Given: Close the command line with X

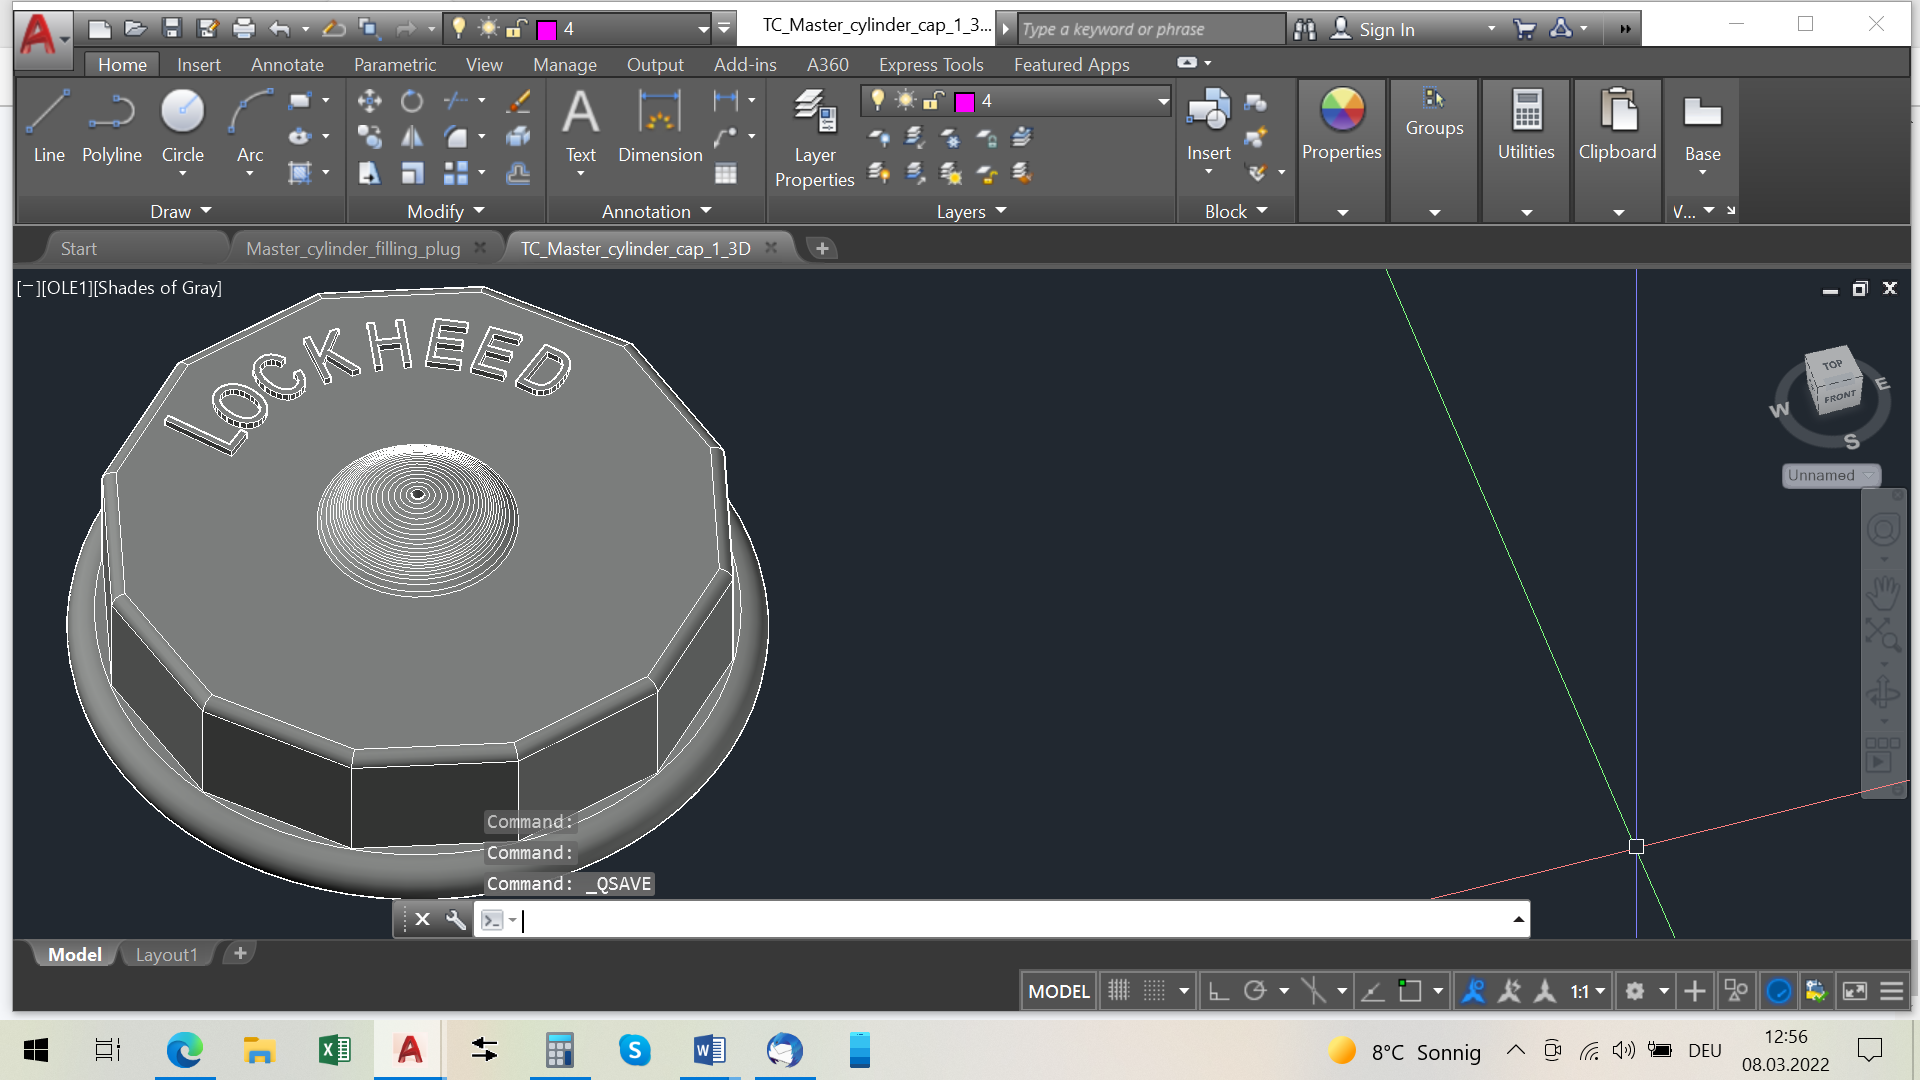Looking at the screenshot, I should (422, 919).
